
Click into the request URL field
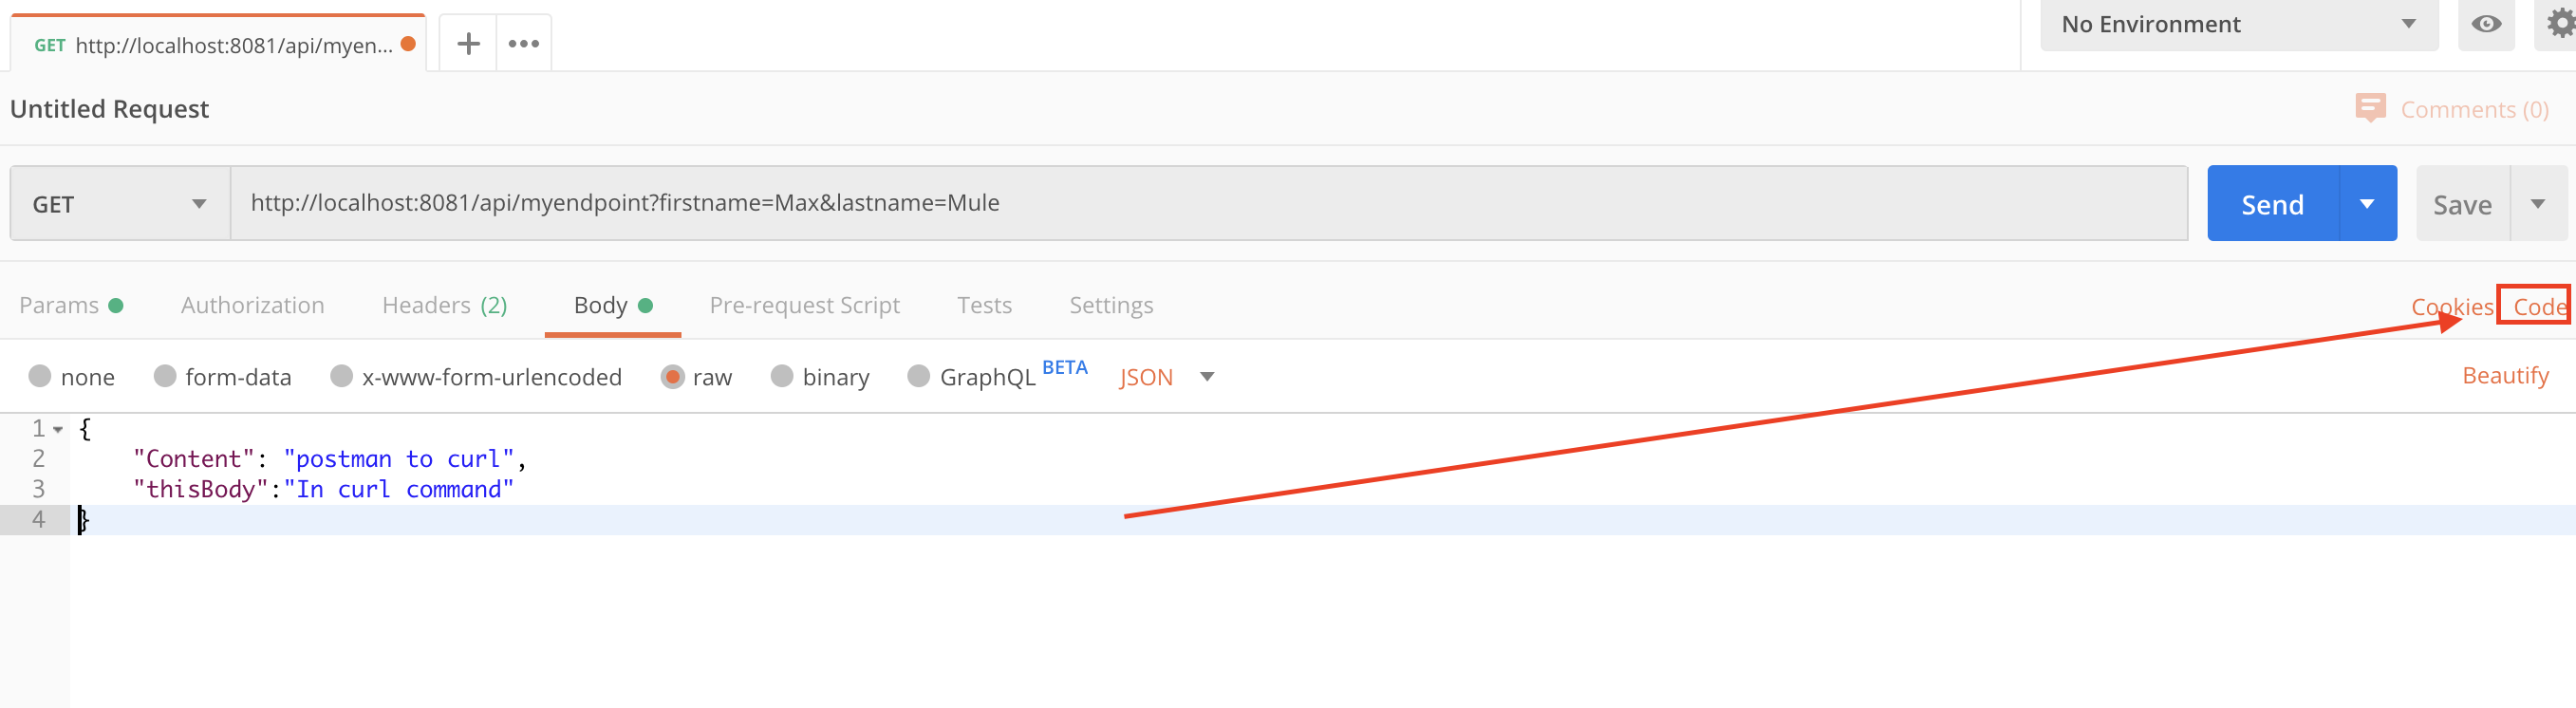pyautogui.click(x=1200, y=203)
